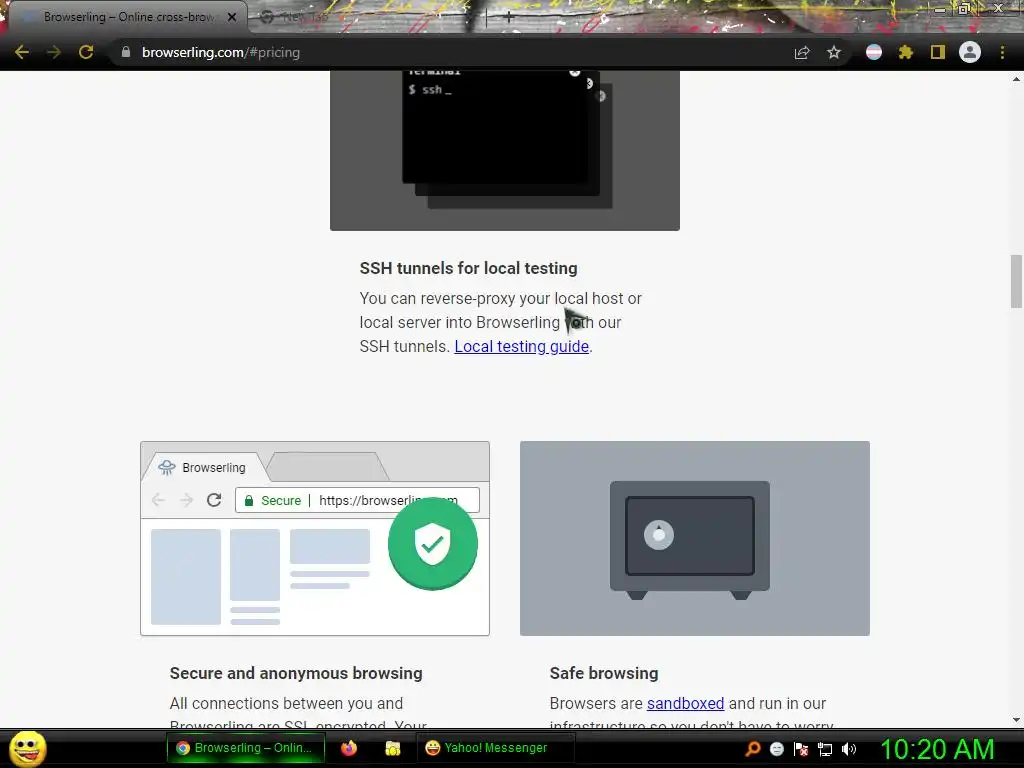Screen dimensions: 1024x768
Task: Close the Browserling tab
Action: (x=232, y=17)
